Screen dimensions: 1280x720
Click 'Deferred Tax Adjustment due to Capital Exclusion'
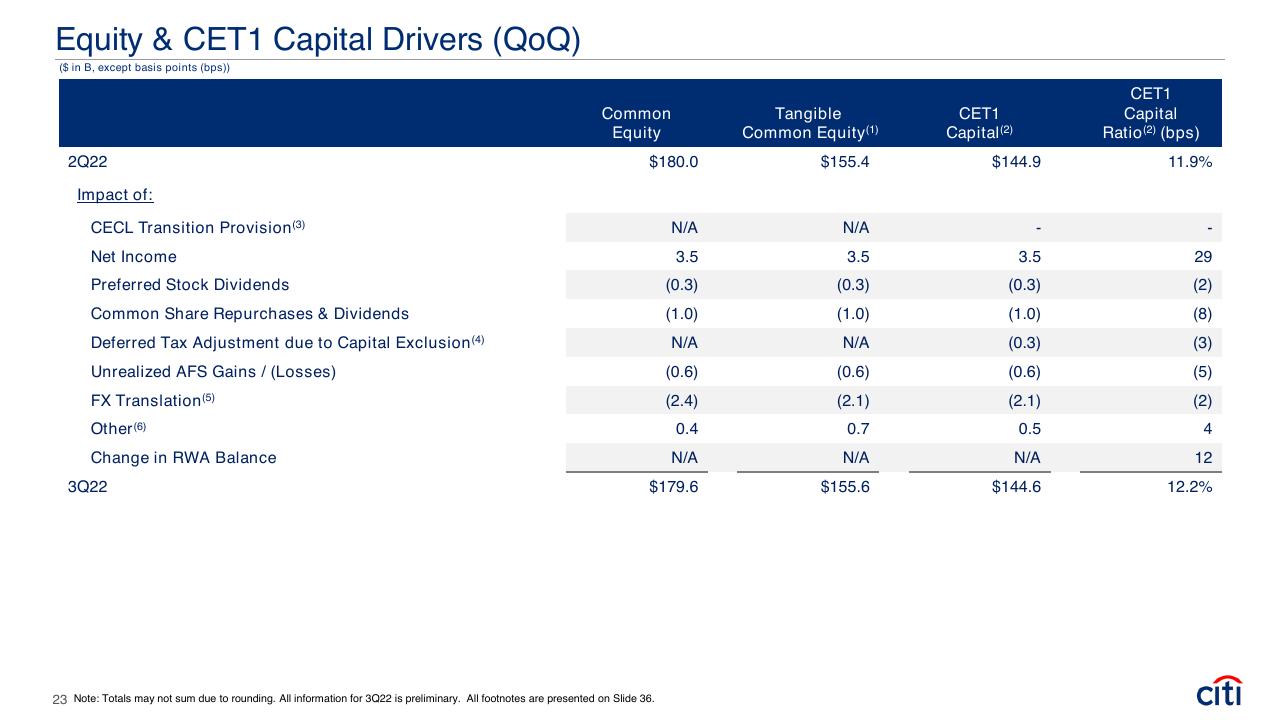coord(287,342)
